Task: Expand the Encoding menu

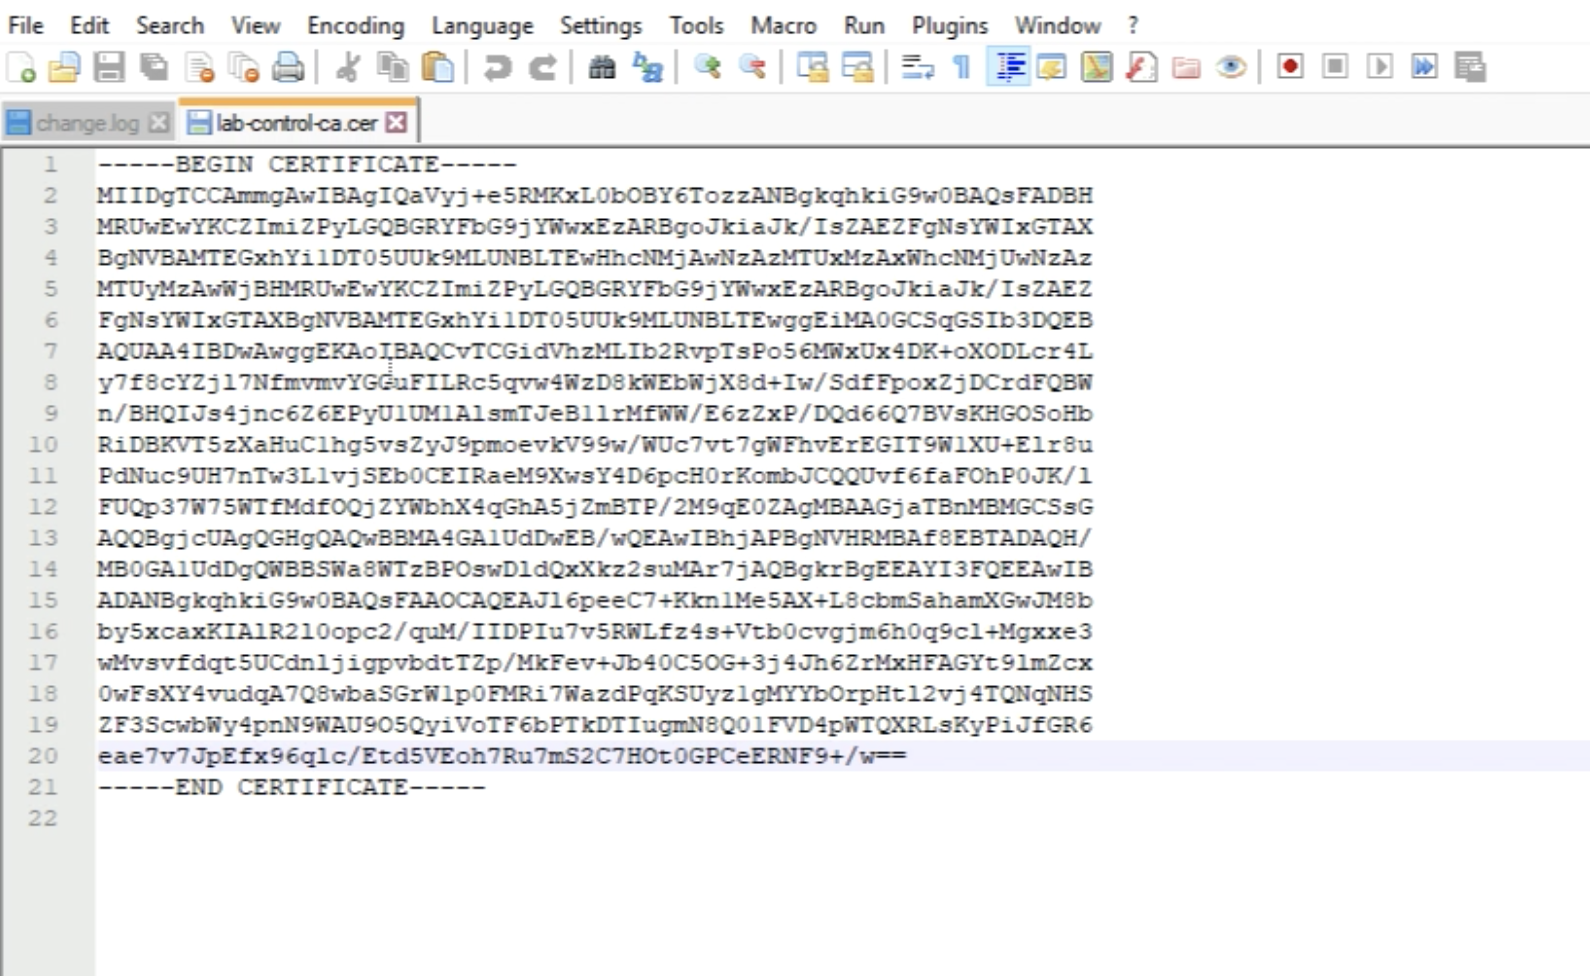Action: (355, 25)
